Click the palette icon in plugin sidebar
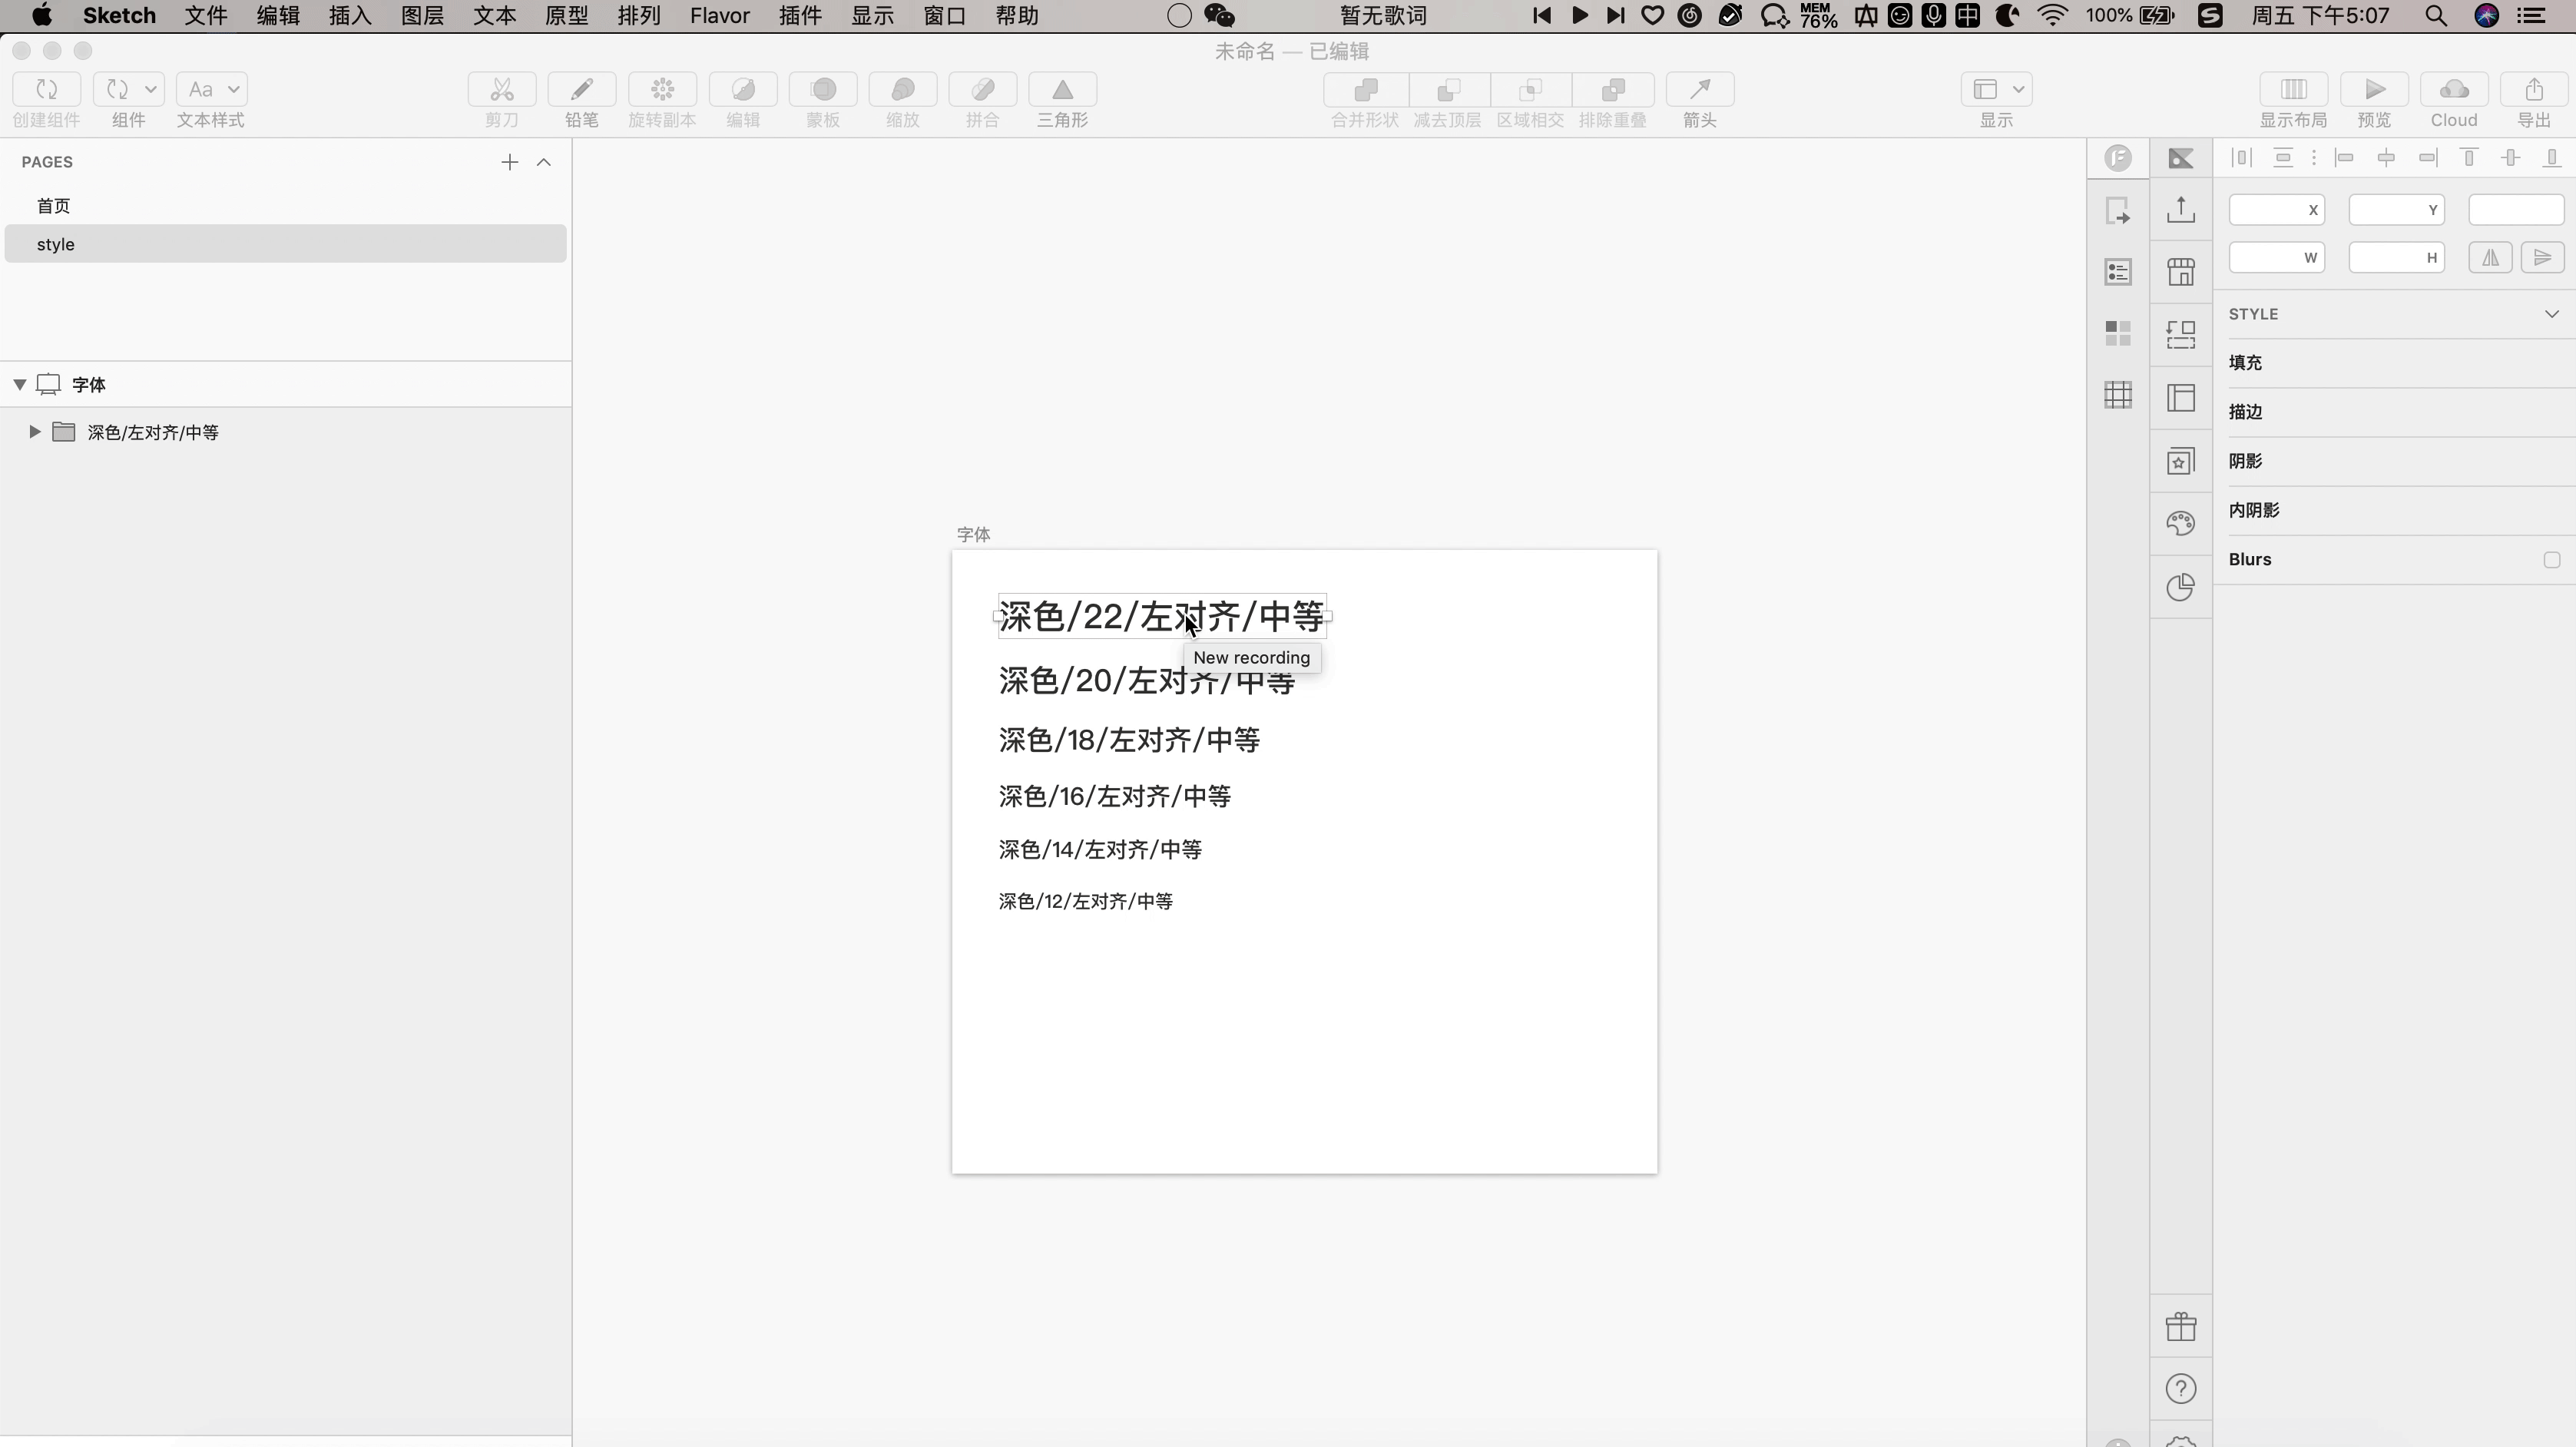The image size is (2576, 1447). [2180, 523]
